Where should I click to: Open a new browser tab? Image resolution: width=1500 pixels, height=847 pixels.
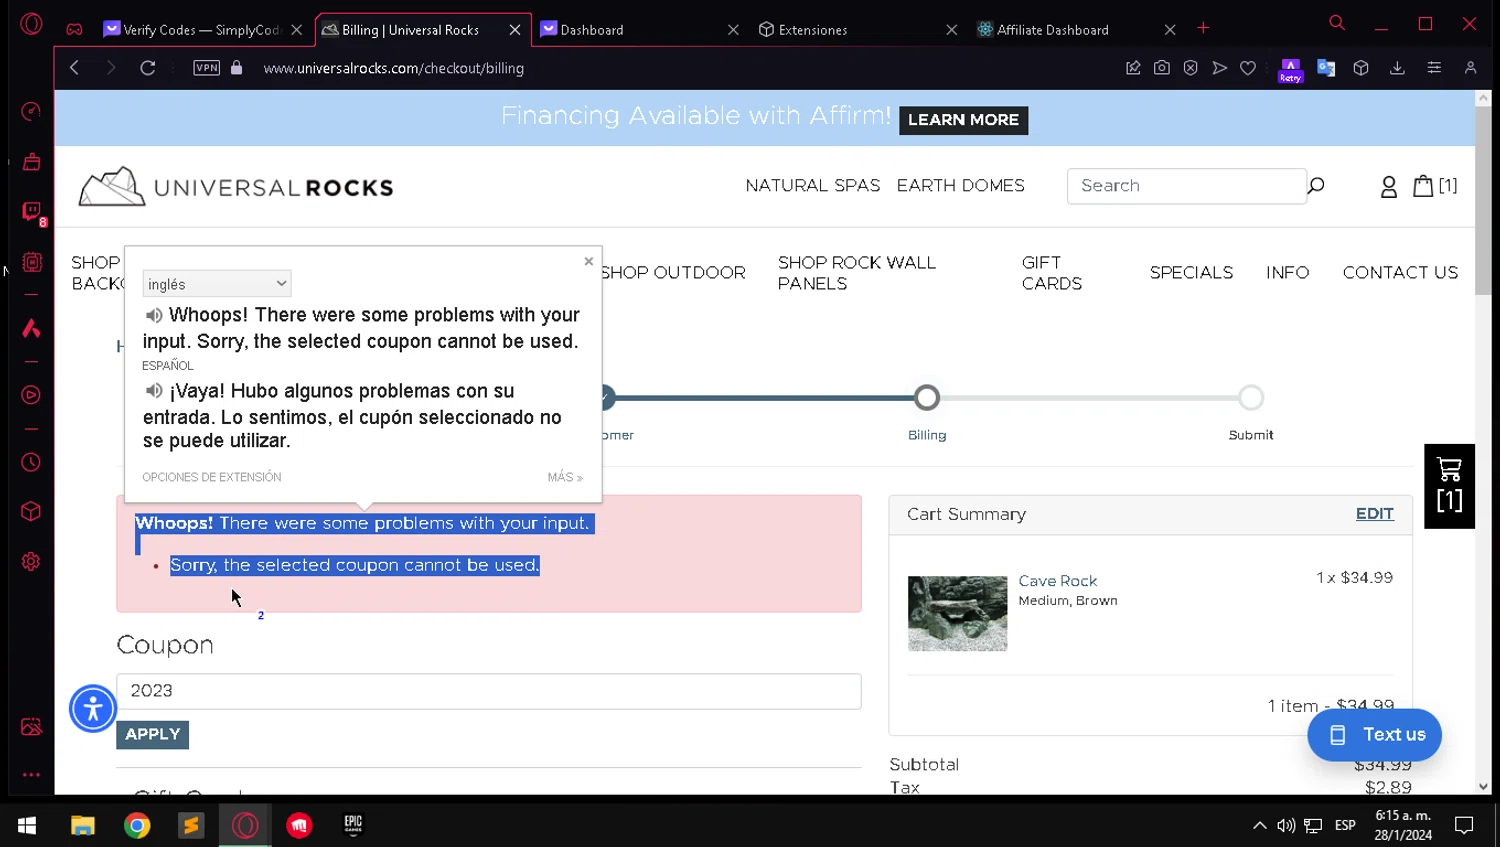point(1203,28)
